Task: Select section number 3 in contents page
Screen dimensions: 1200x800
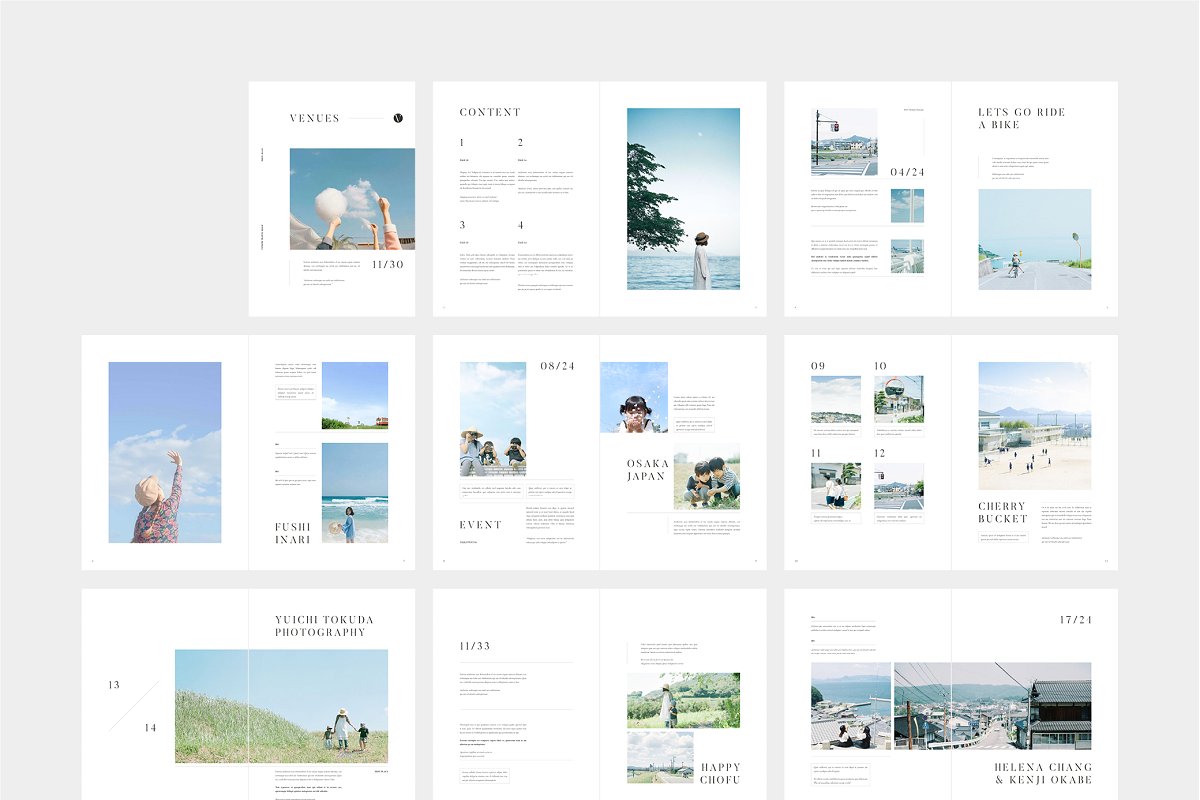Action: 462,225
